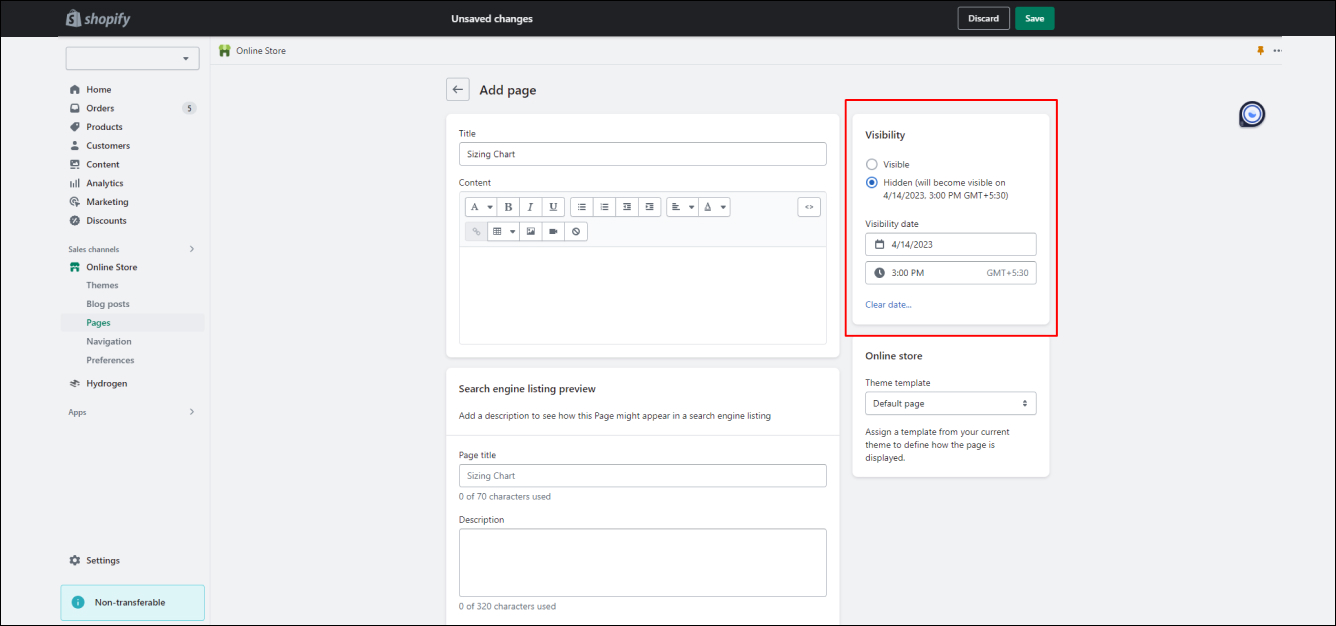Click the SEO Description text area
Image resolution: width=1336 pixels, height=626 pixels.
[x=642, y=562]
